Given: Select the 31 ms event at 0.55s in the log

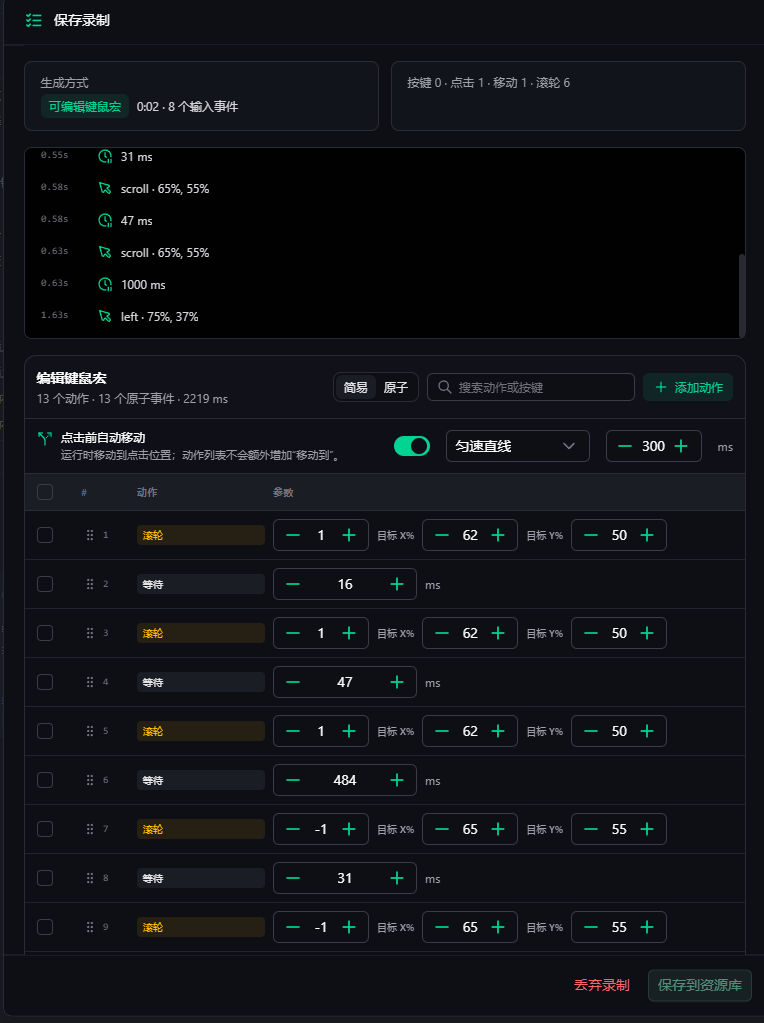Looking at the screenshot, I should pos(136,157).
